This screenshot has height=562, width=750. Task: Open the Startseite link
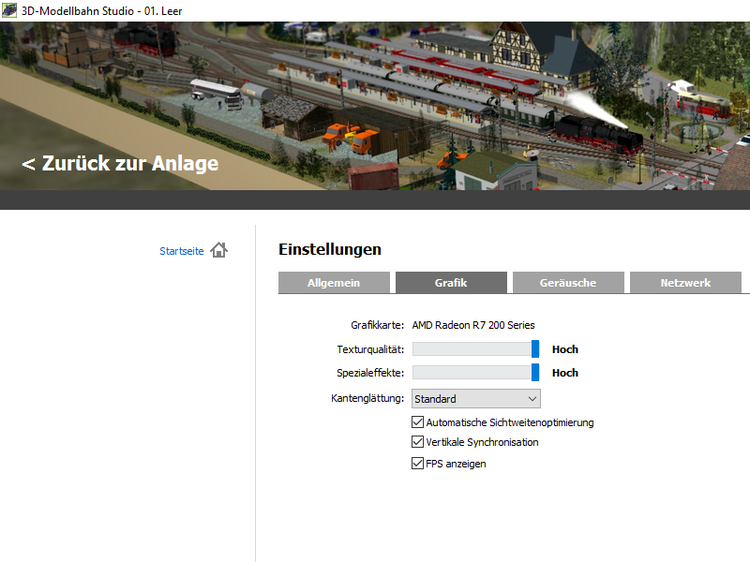click(x=181, y=251)
